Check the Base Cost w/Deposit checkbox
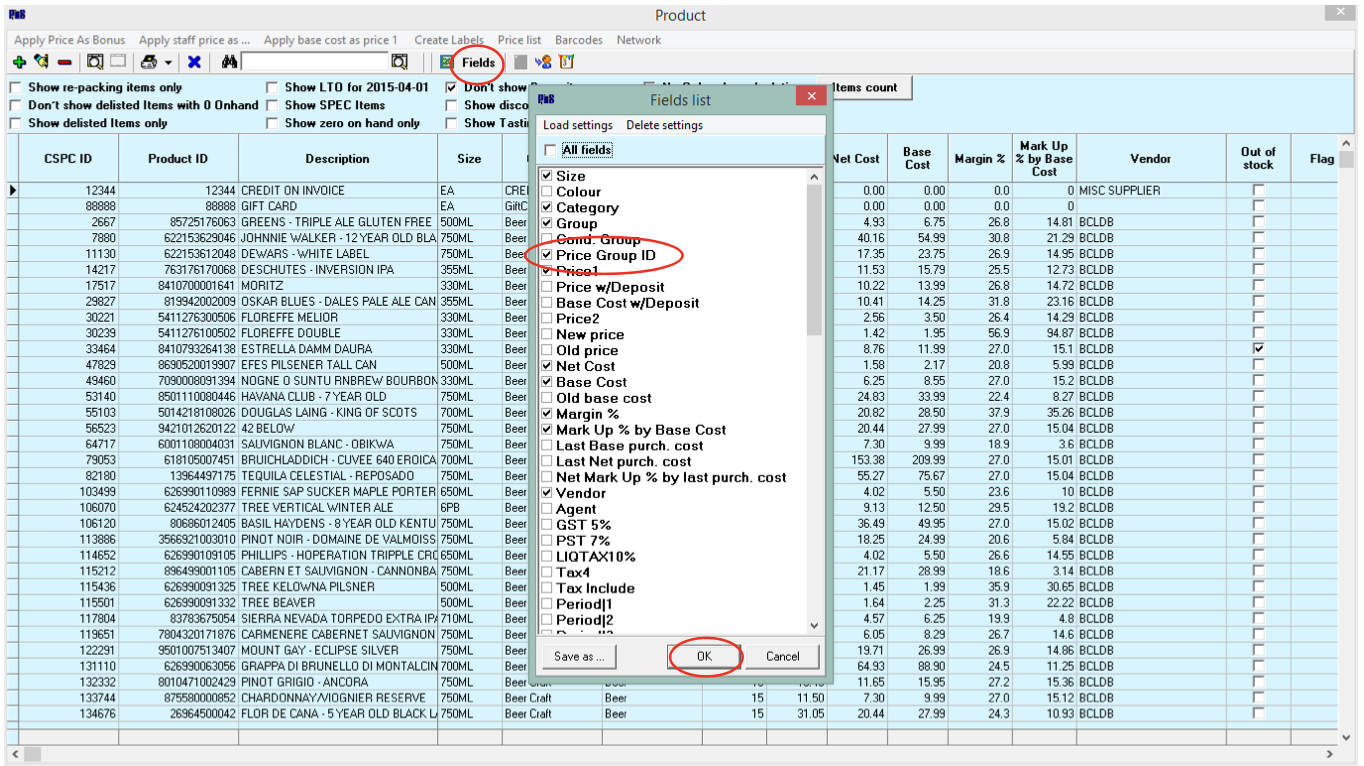 546,303
